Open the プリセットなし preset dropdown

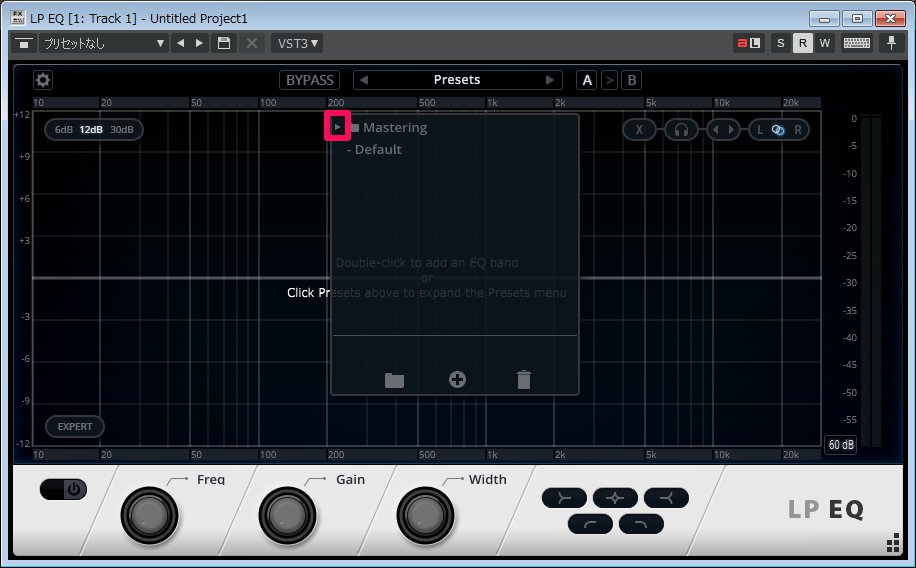(103, 43)
